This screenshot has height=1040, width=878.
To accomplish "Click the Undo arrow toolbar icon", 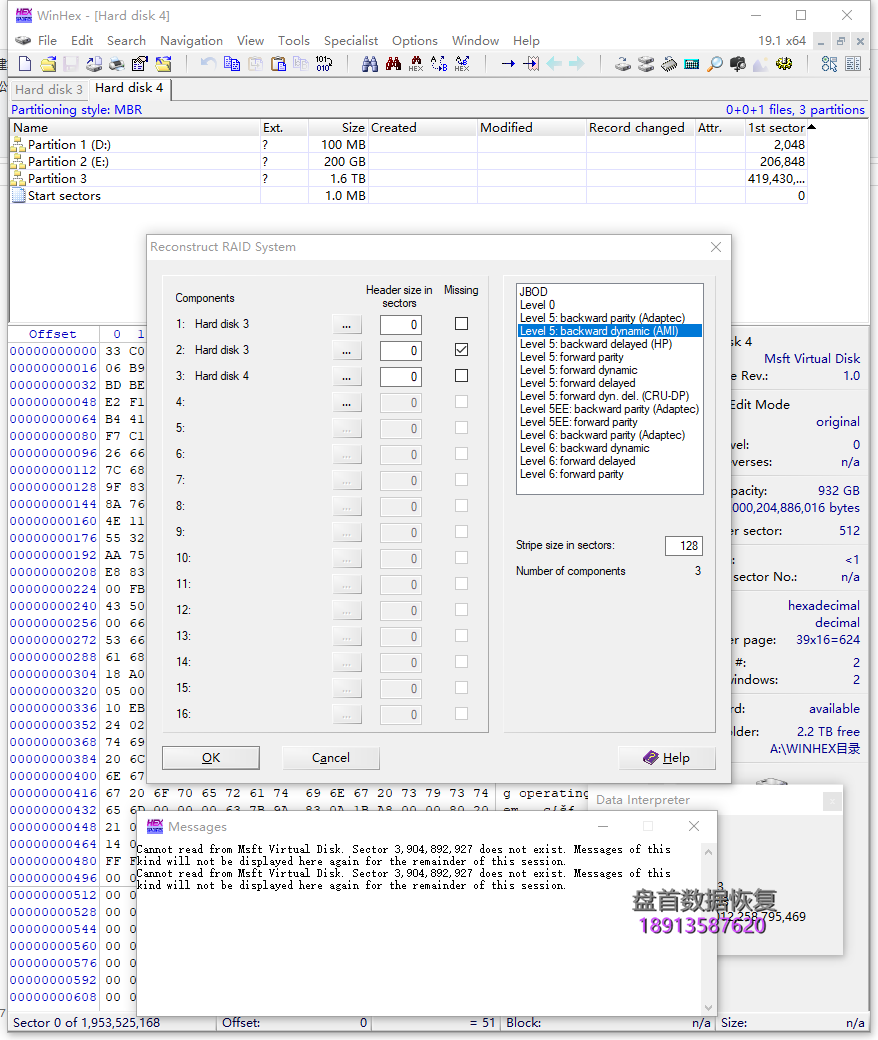I will pos(208,64).
